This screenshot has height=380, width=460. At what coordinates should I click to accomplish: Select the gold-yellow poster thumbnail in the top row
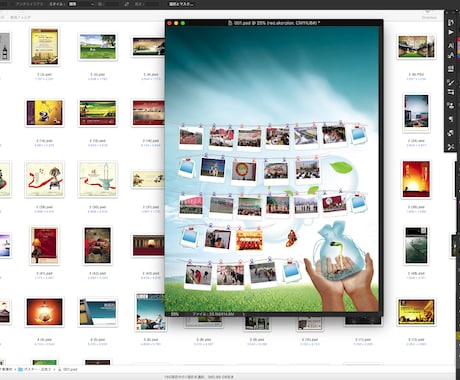click(44, 46)
